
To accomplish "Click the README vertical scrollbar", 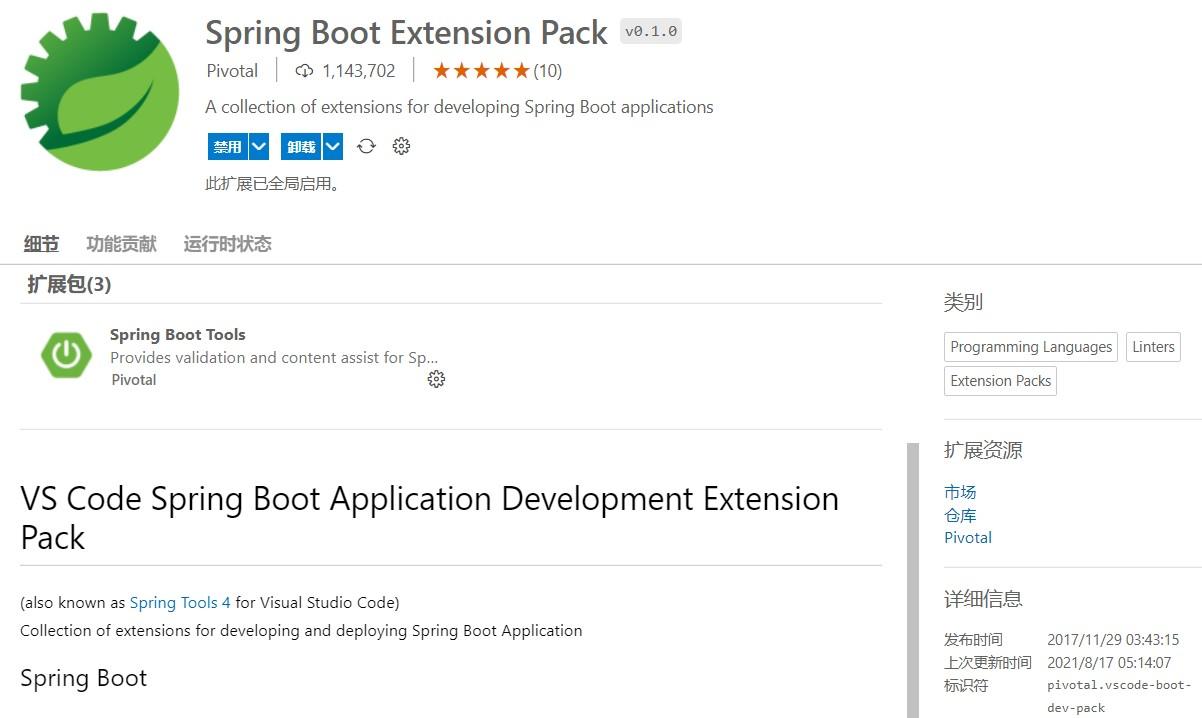I will pyautogui.click(x=912, y=580).
